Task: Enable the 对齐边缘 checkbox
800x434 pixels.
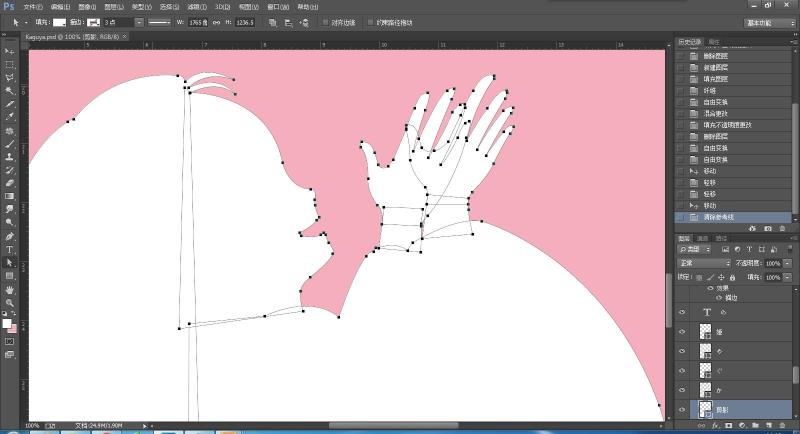Action: 325,22
